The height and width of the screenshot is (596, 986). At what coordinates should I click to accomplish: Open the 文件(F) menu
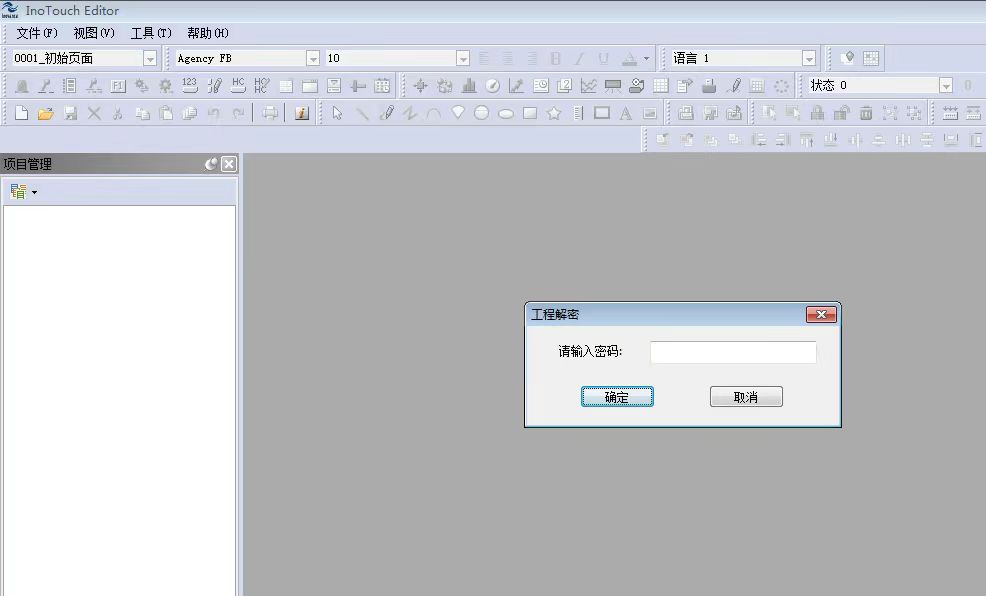click(x=37, y=33)
